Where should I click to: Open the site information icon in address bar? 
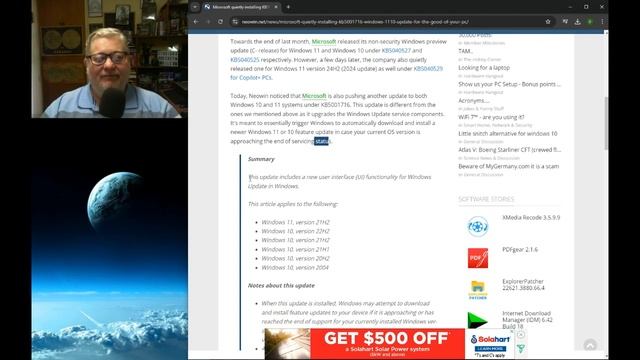click(x=235, y=22)
